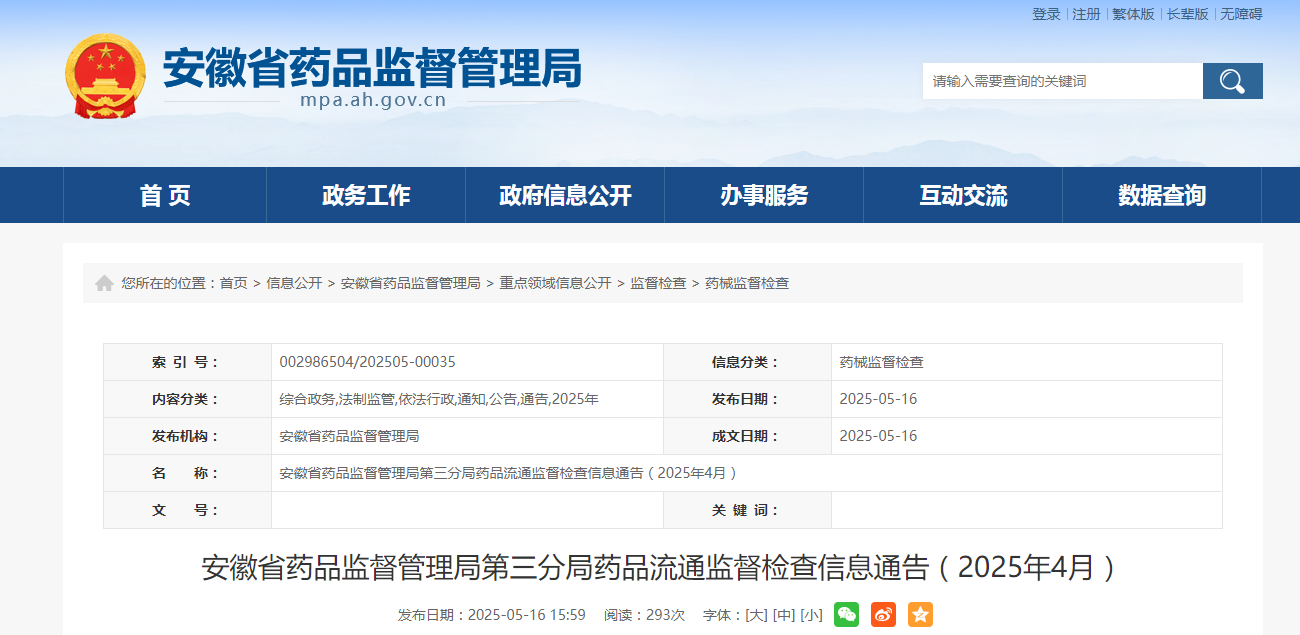Click breadcrumb link 信息公开
The image size is (1300, 635).
coord(294,283)
